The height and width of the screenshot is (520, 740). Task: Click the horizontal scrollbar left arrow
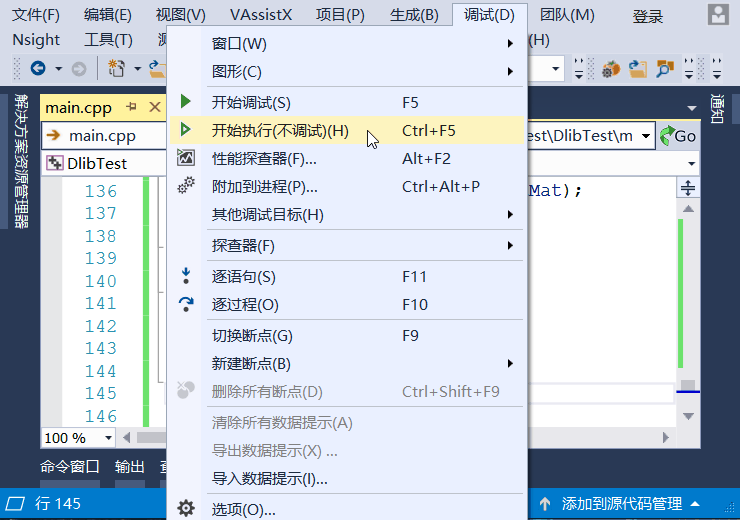(126, 438)
